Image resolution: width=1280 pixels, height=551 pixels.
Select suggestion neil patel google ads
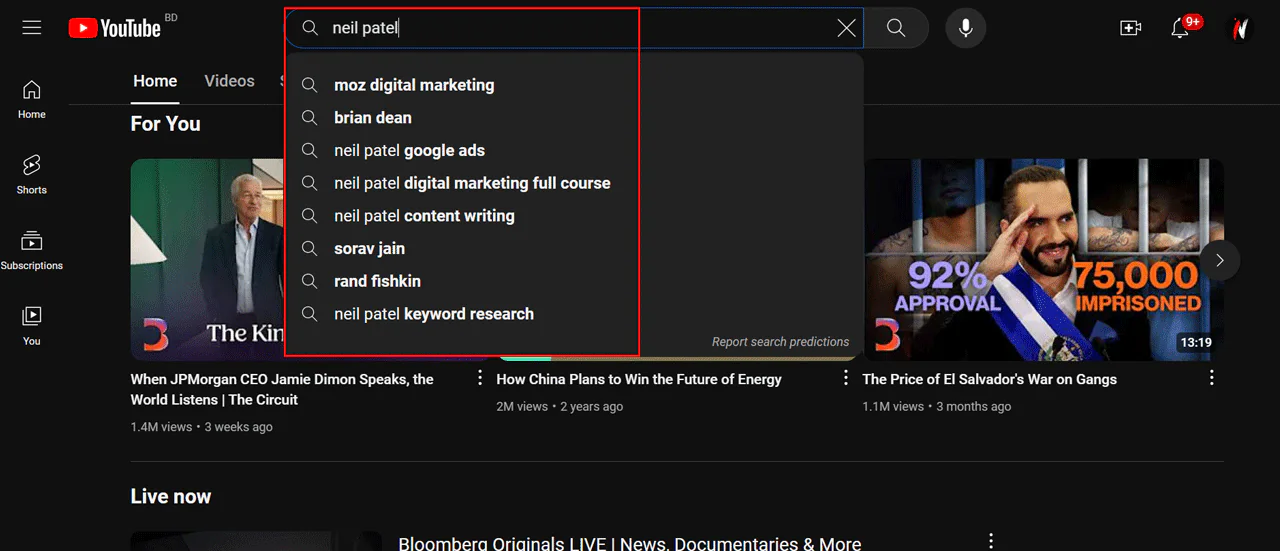point(574,150)
